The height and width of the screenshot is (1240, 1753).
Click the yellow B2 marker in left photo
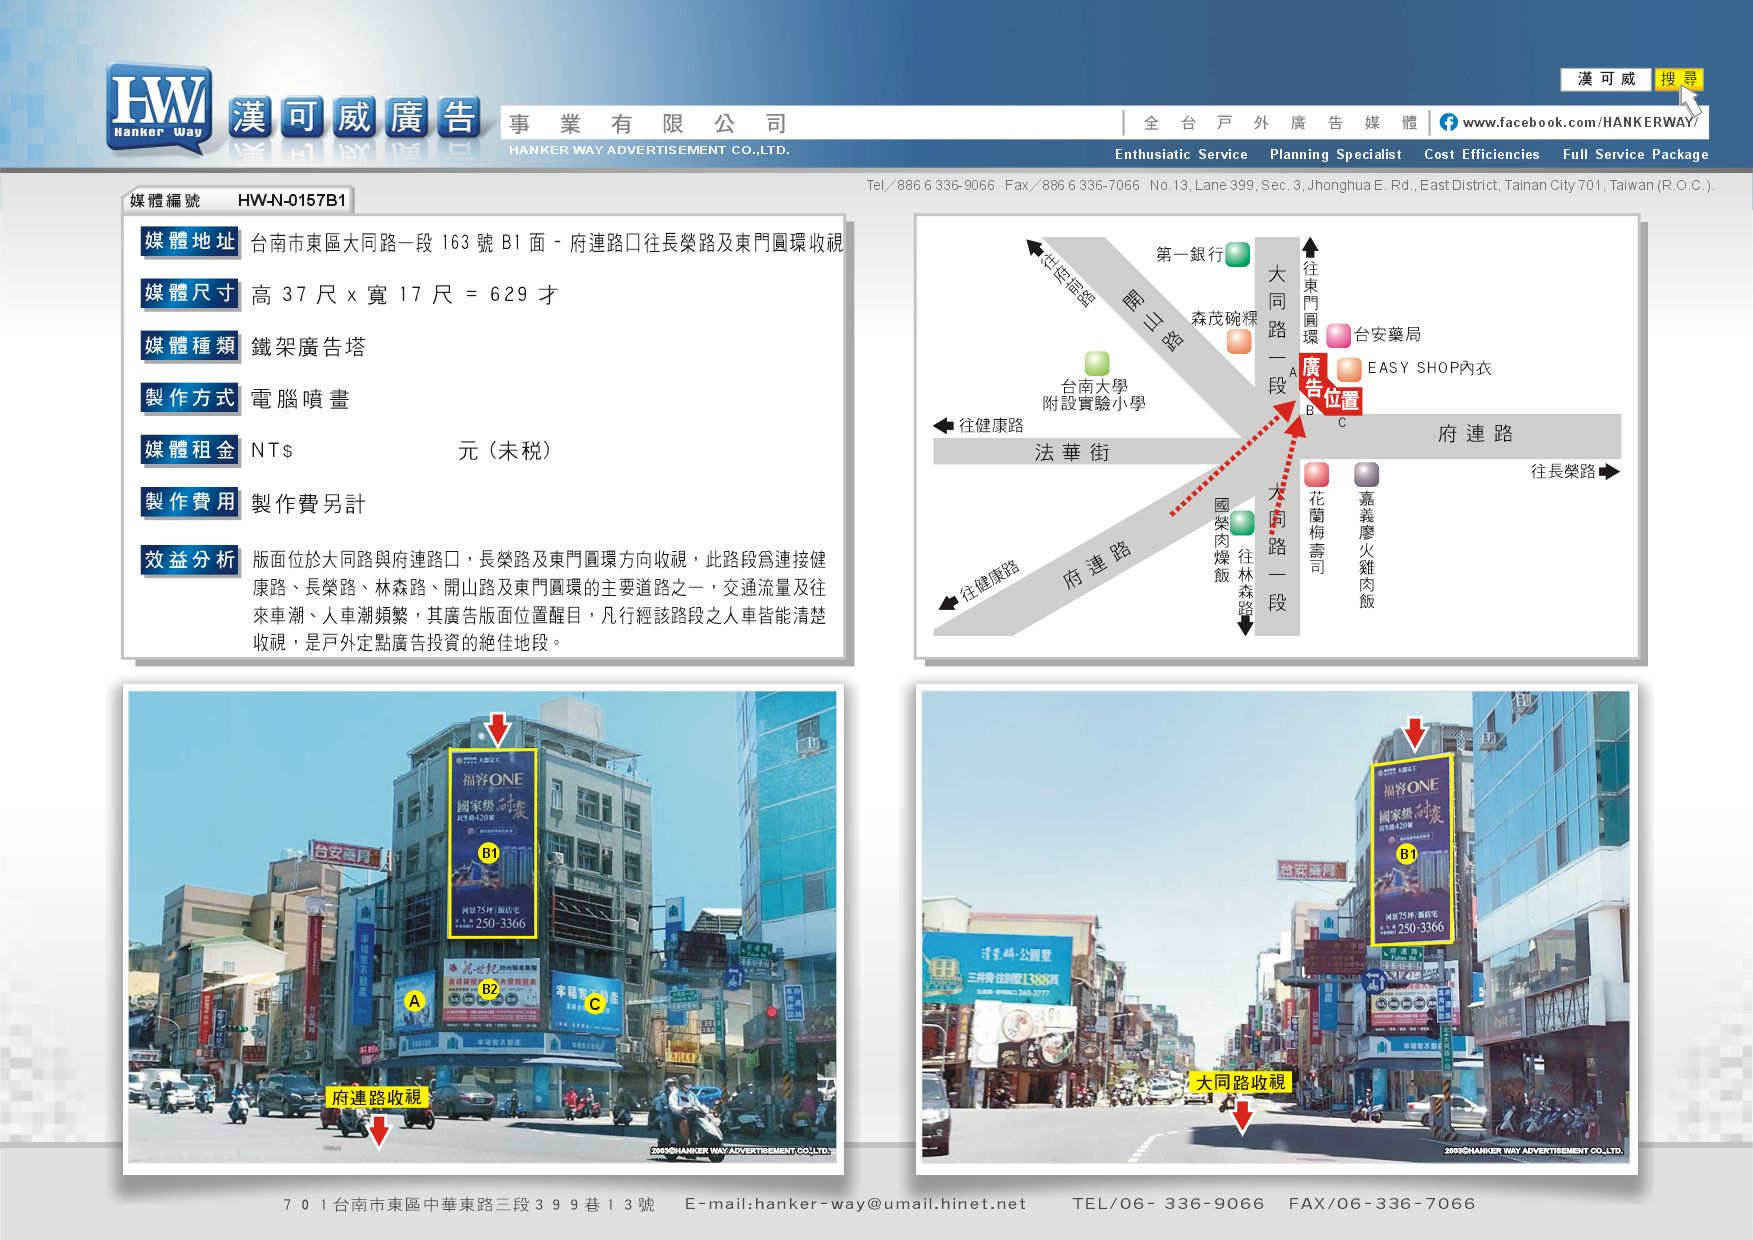(489, 989)
